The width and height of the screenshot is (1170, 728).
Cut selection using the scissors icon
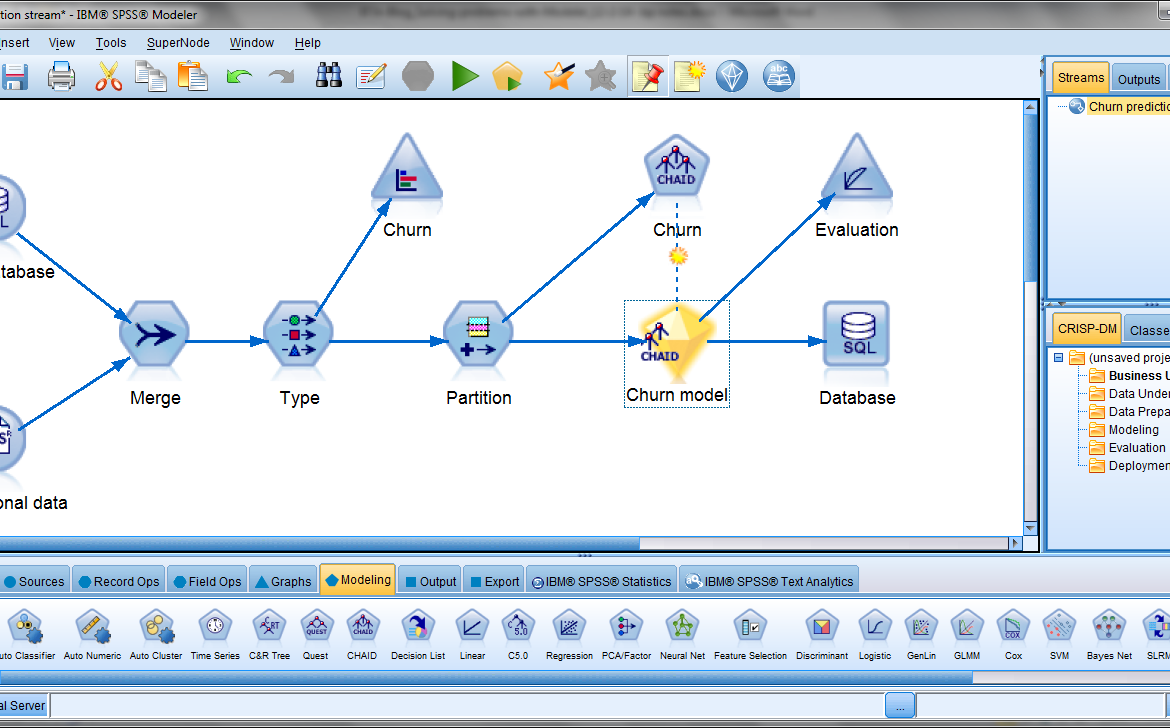pyautogui.click(x=108, y=77)
